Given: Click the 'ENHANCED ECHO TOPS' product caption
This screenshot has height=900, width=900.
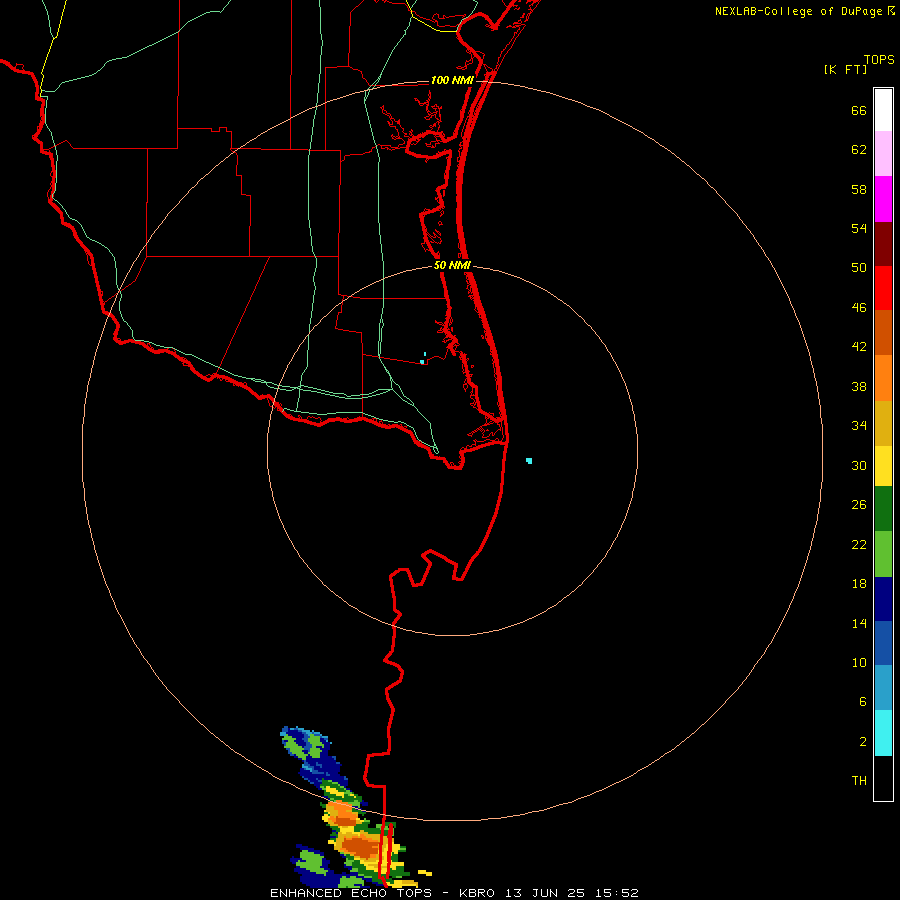Looking at the screenshot, I should (351, 893).
